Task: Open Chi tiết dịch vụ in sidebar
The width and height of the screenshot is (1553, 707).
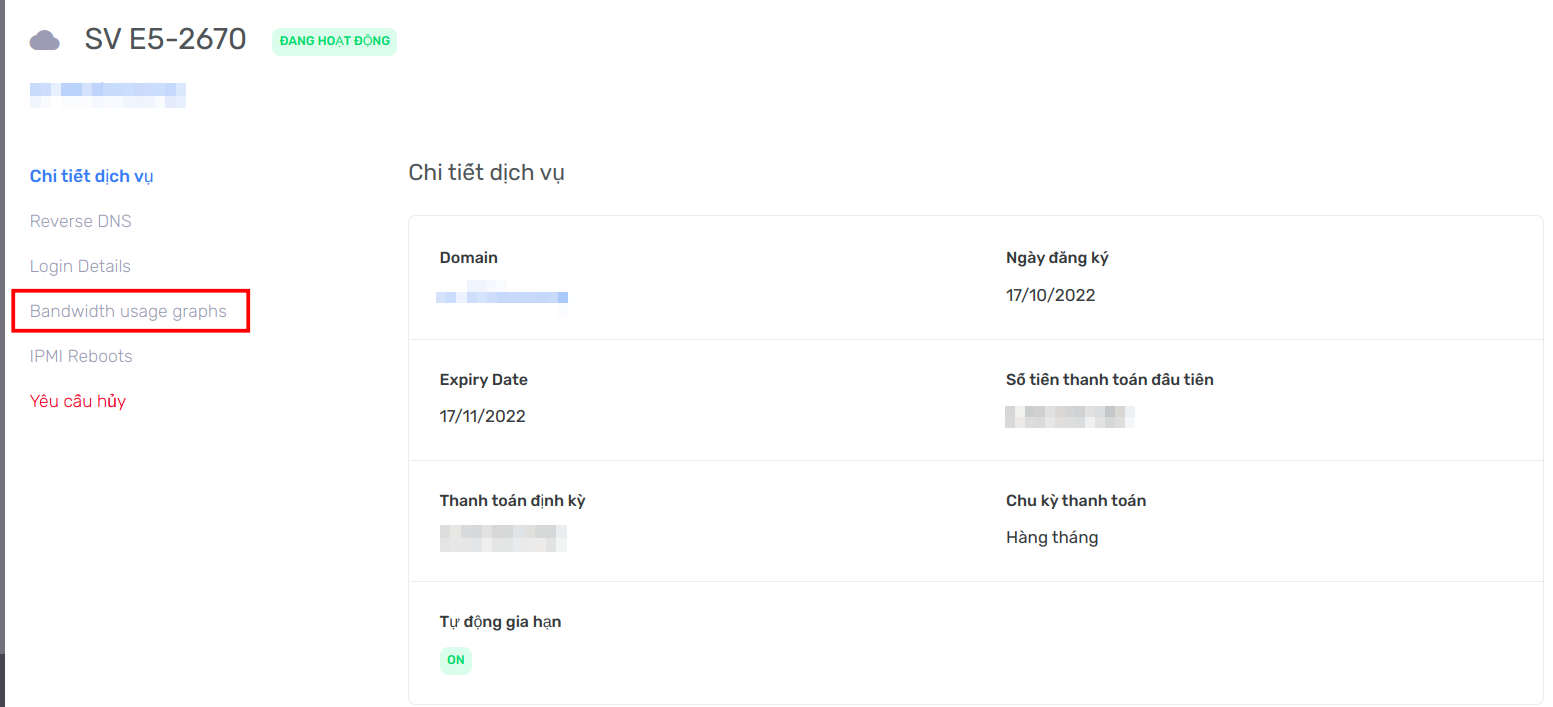Action: point(91,176)
